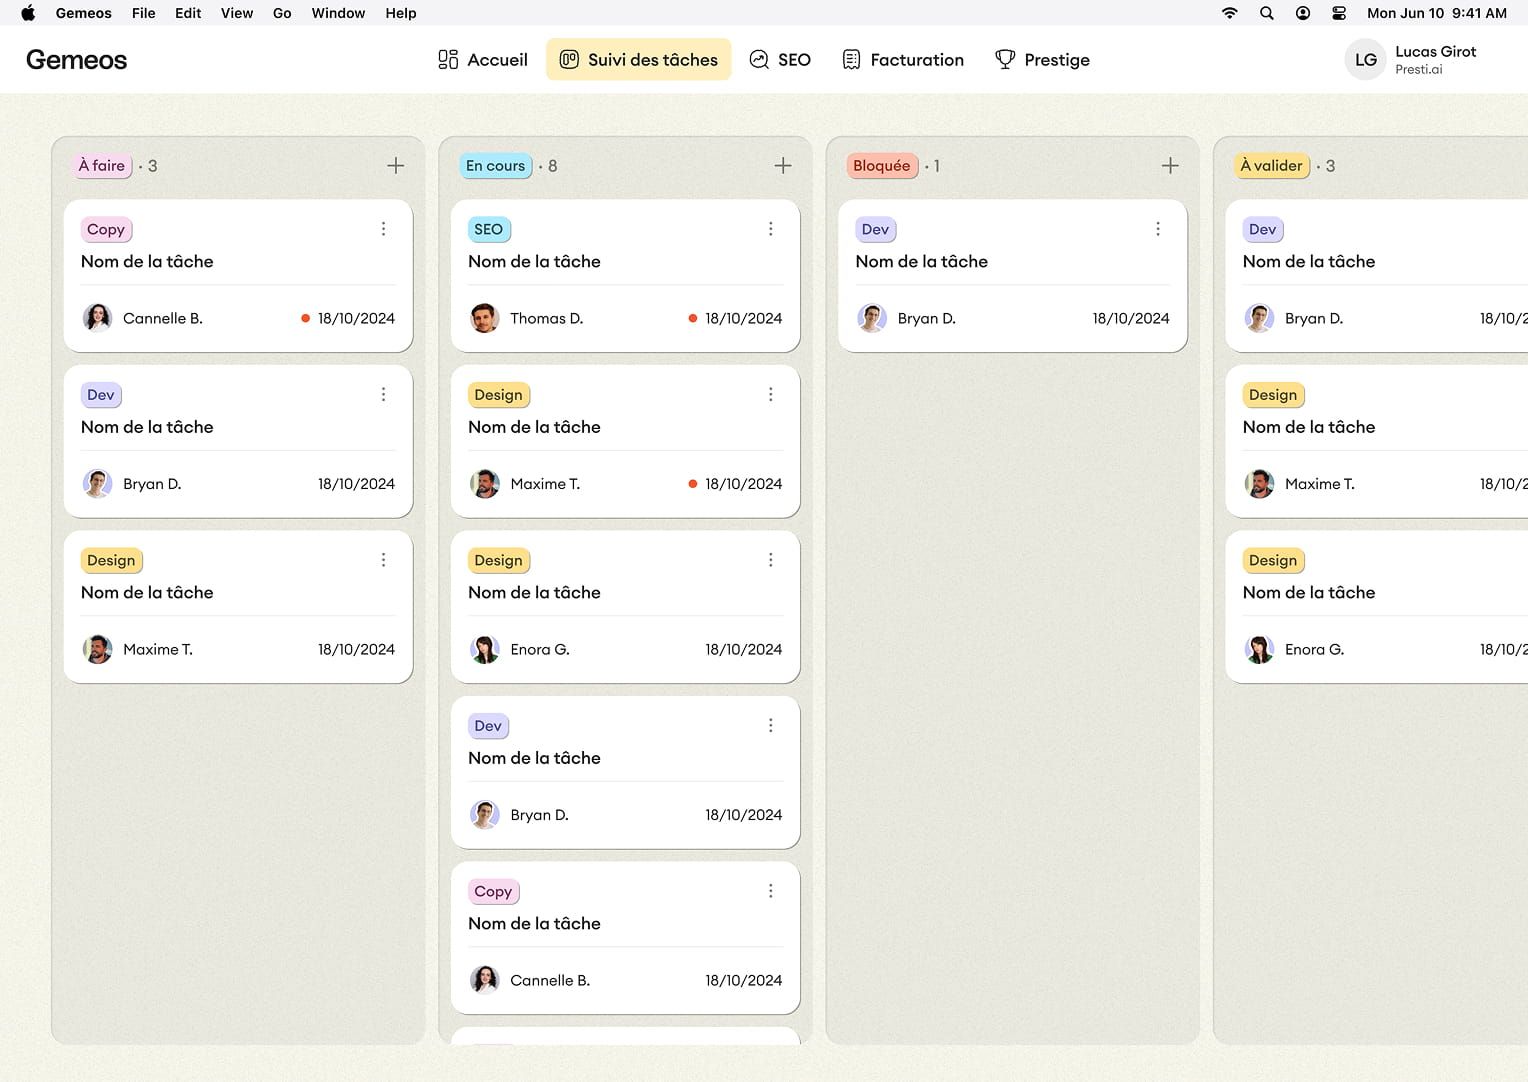Open three-dot menu on En cours Copy card
The width and height of the screenshot is (1528, 1082).
[770, 891]
